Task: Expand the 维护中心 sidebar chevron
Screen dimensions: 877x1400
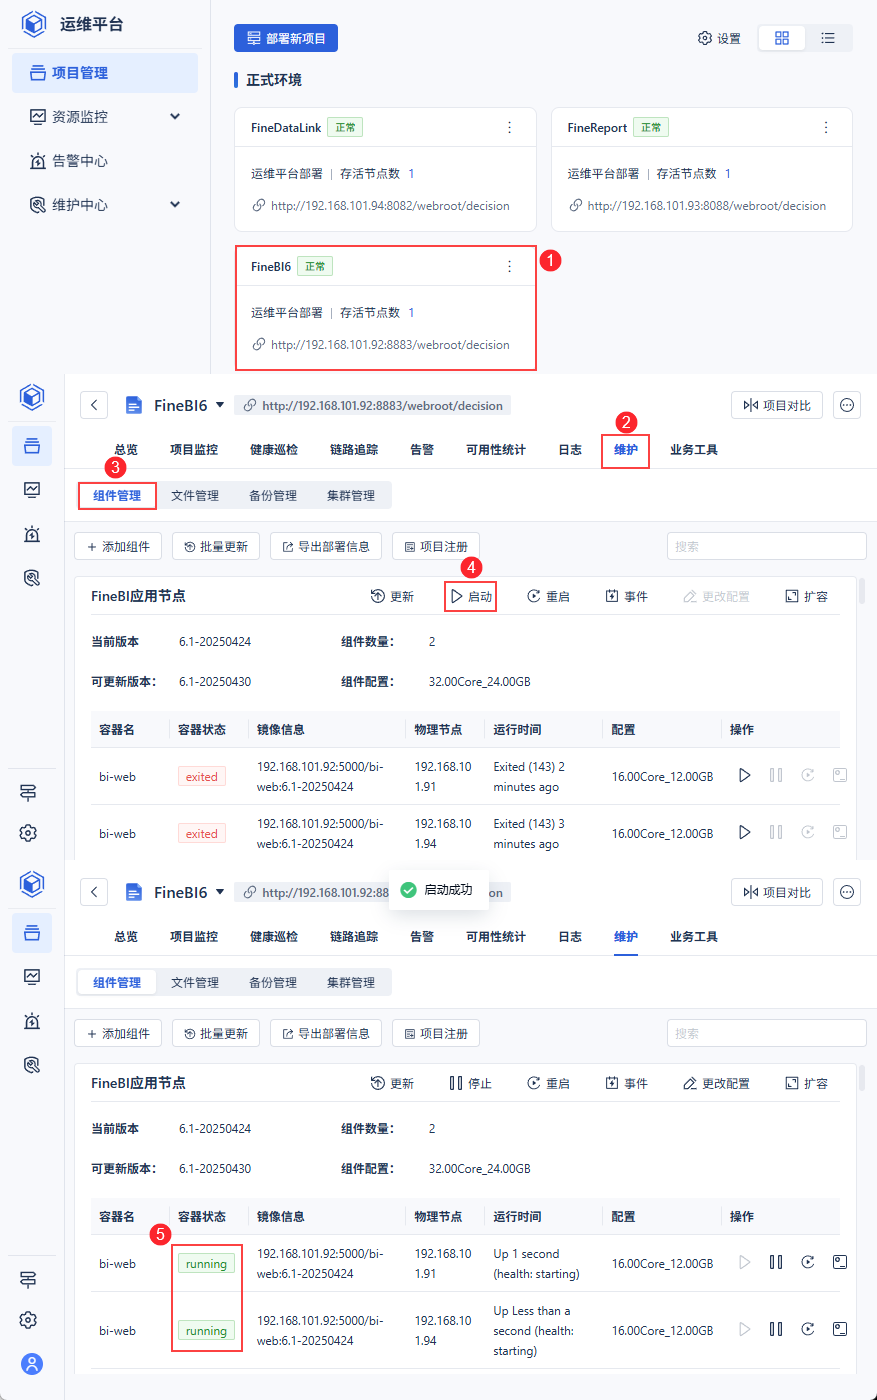Action: (x=175, y=205)
